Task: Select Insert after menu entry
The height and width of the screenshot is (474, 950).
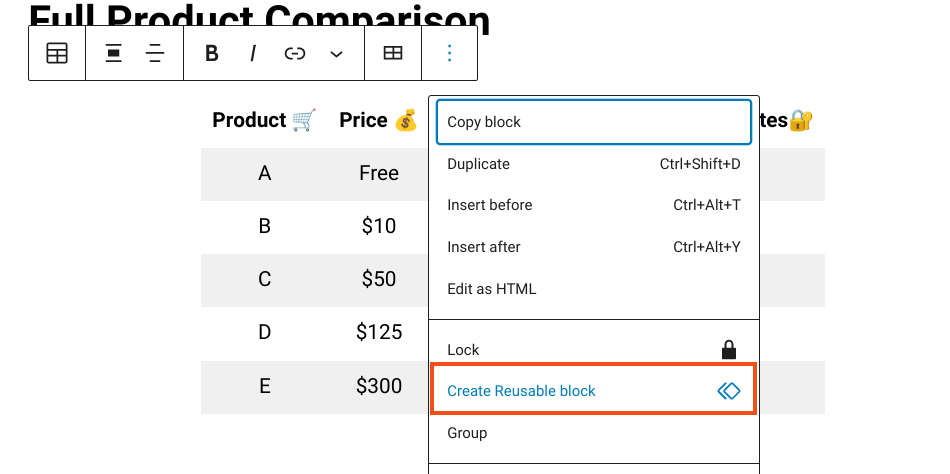Action: click(594, 247)
